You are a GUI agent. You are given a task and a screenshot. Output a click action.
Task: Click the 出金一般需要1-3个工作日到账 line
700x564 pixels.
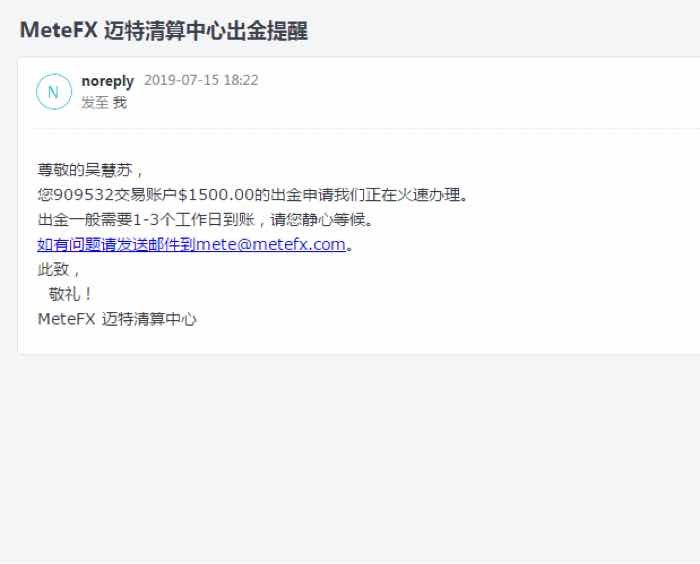(146, 219)
